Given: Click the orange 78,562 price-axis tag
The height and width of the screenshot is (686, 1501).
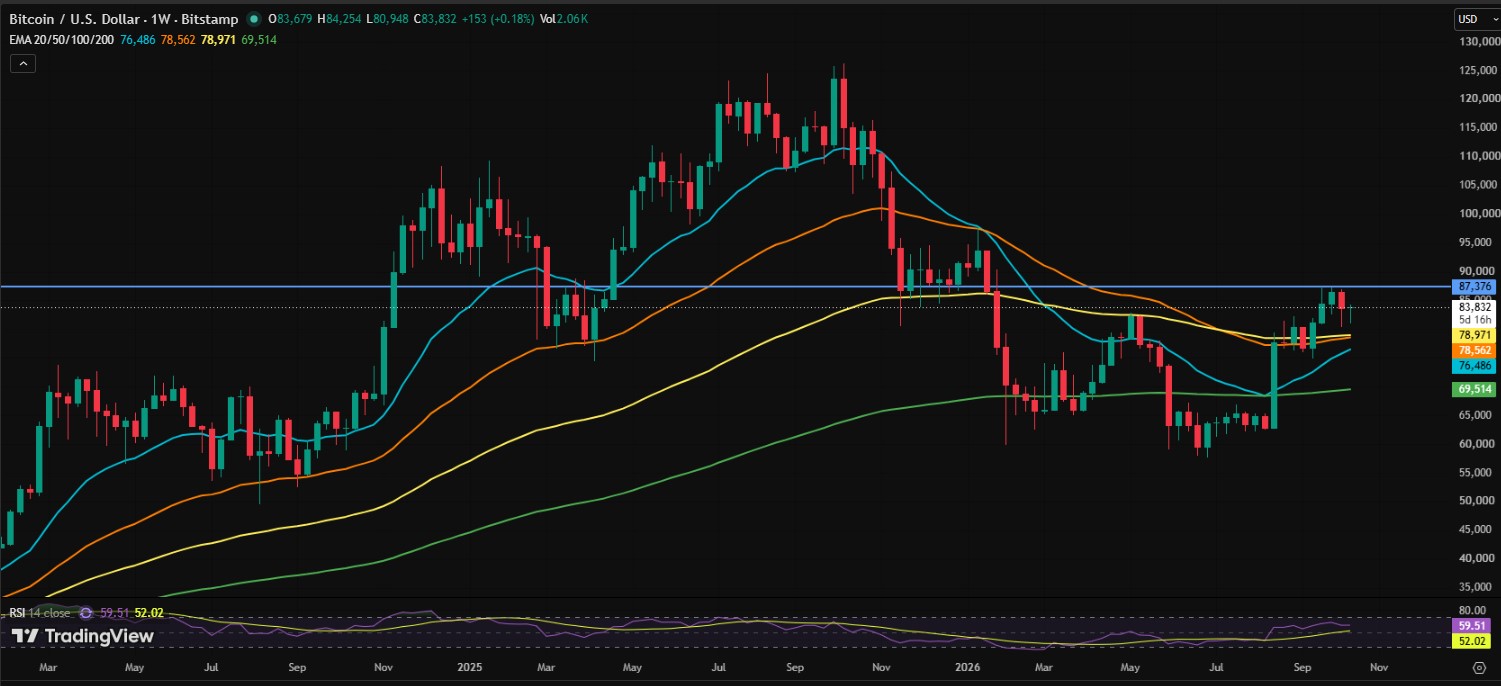Looking at the screenshot, I should coord(1475,351).
